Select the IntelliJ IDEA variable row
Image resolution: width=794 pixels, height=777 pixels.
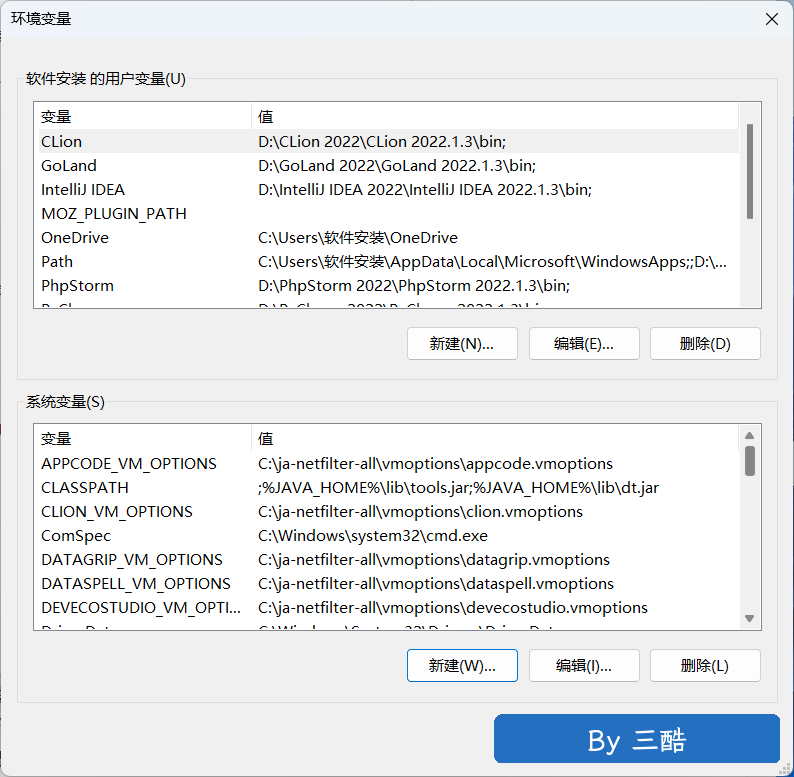pyautogui.click(x=388, y=189)
